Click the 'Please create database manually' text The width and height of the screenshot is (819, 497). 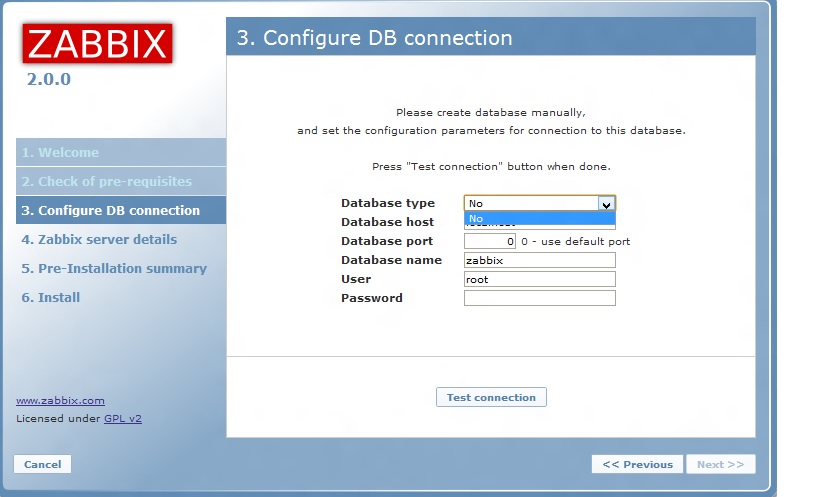[490, 112]
